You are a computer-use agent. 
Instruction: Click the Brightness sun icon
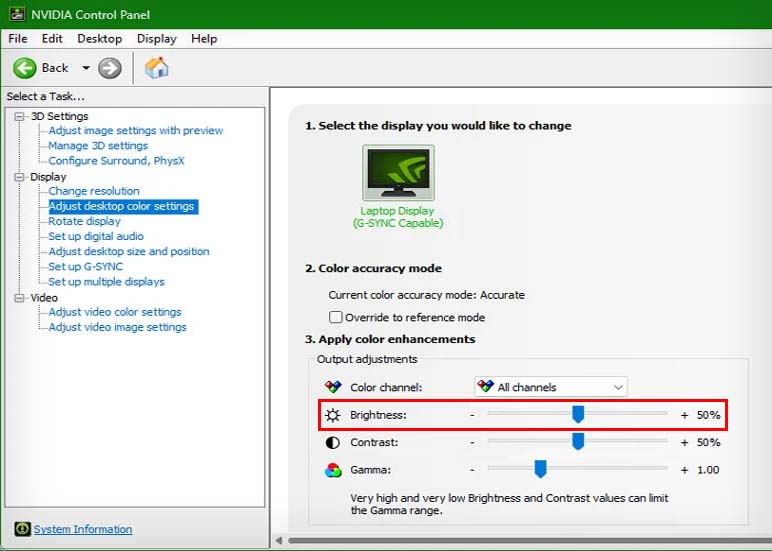[333, 415]
